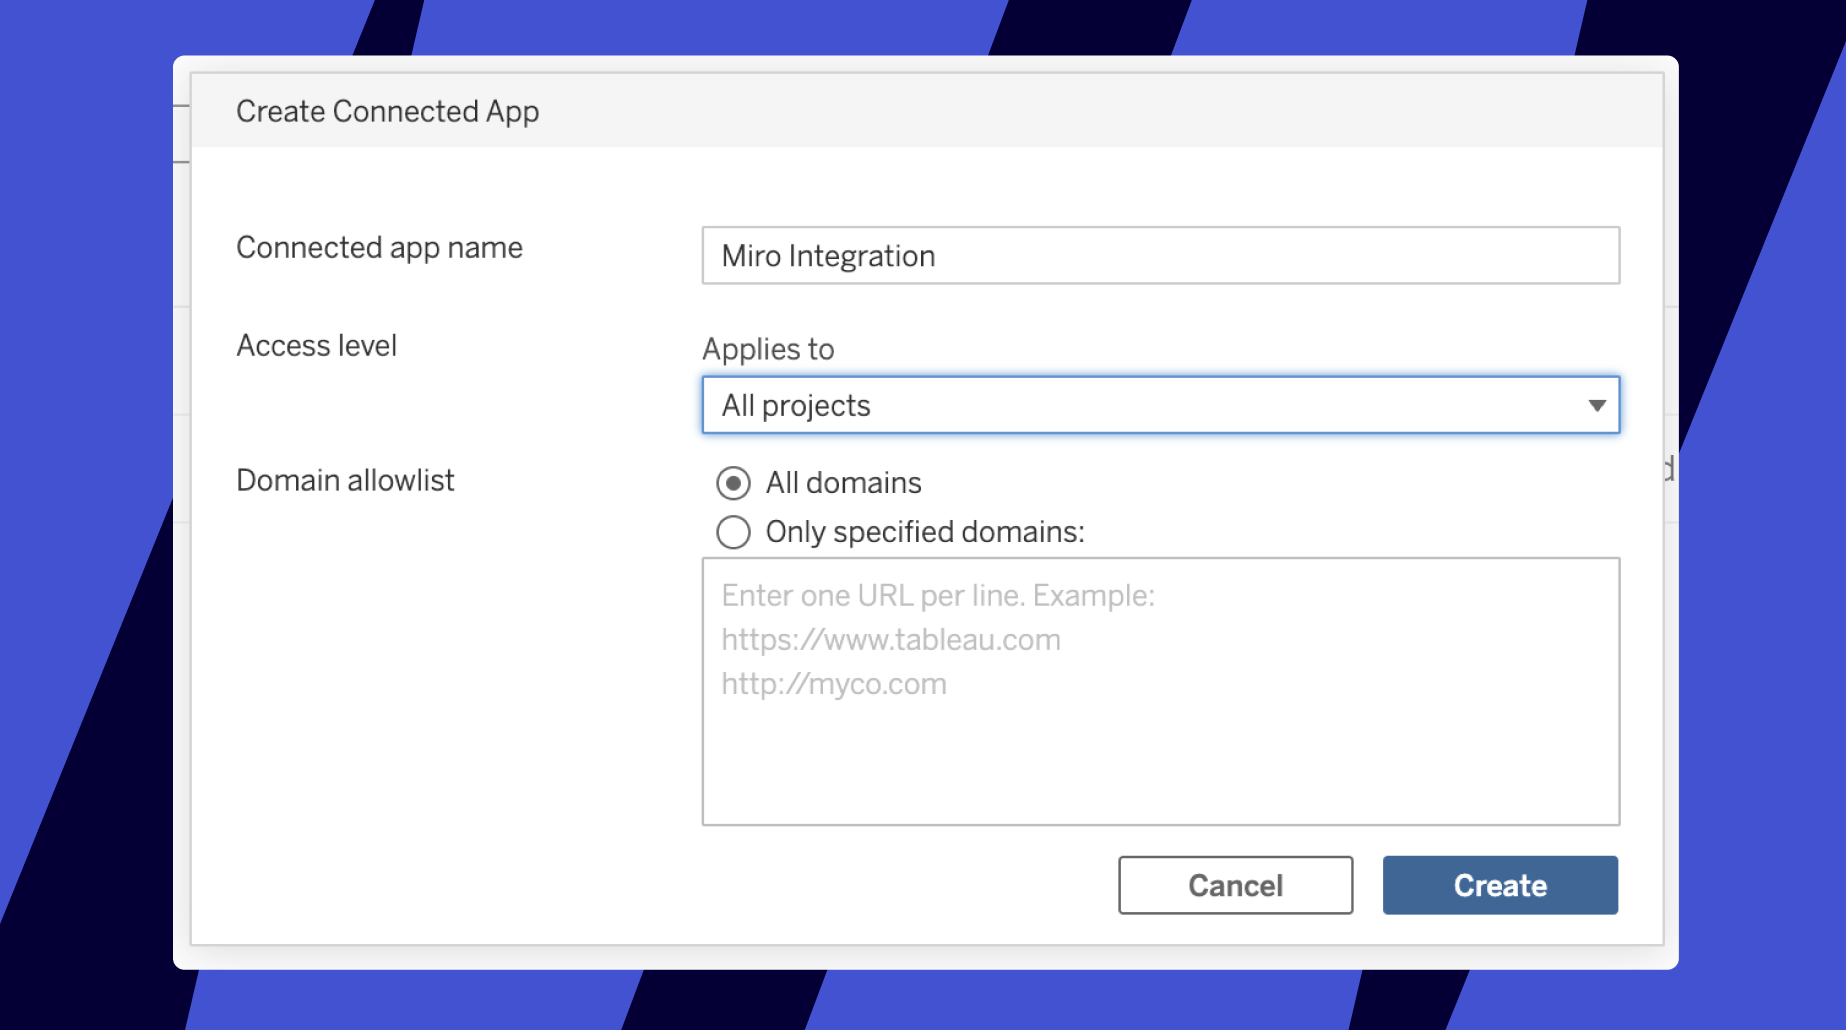Click the Connected app name label
The width and height of the screenshot is (1846, 1030).
click(379, 248)
